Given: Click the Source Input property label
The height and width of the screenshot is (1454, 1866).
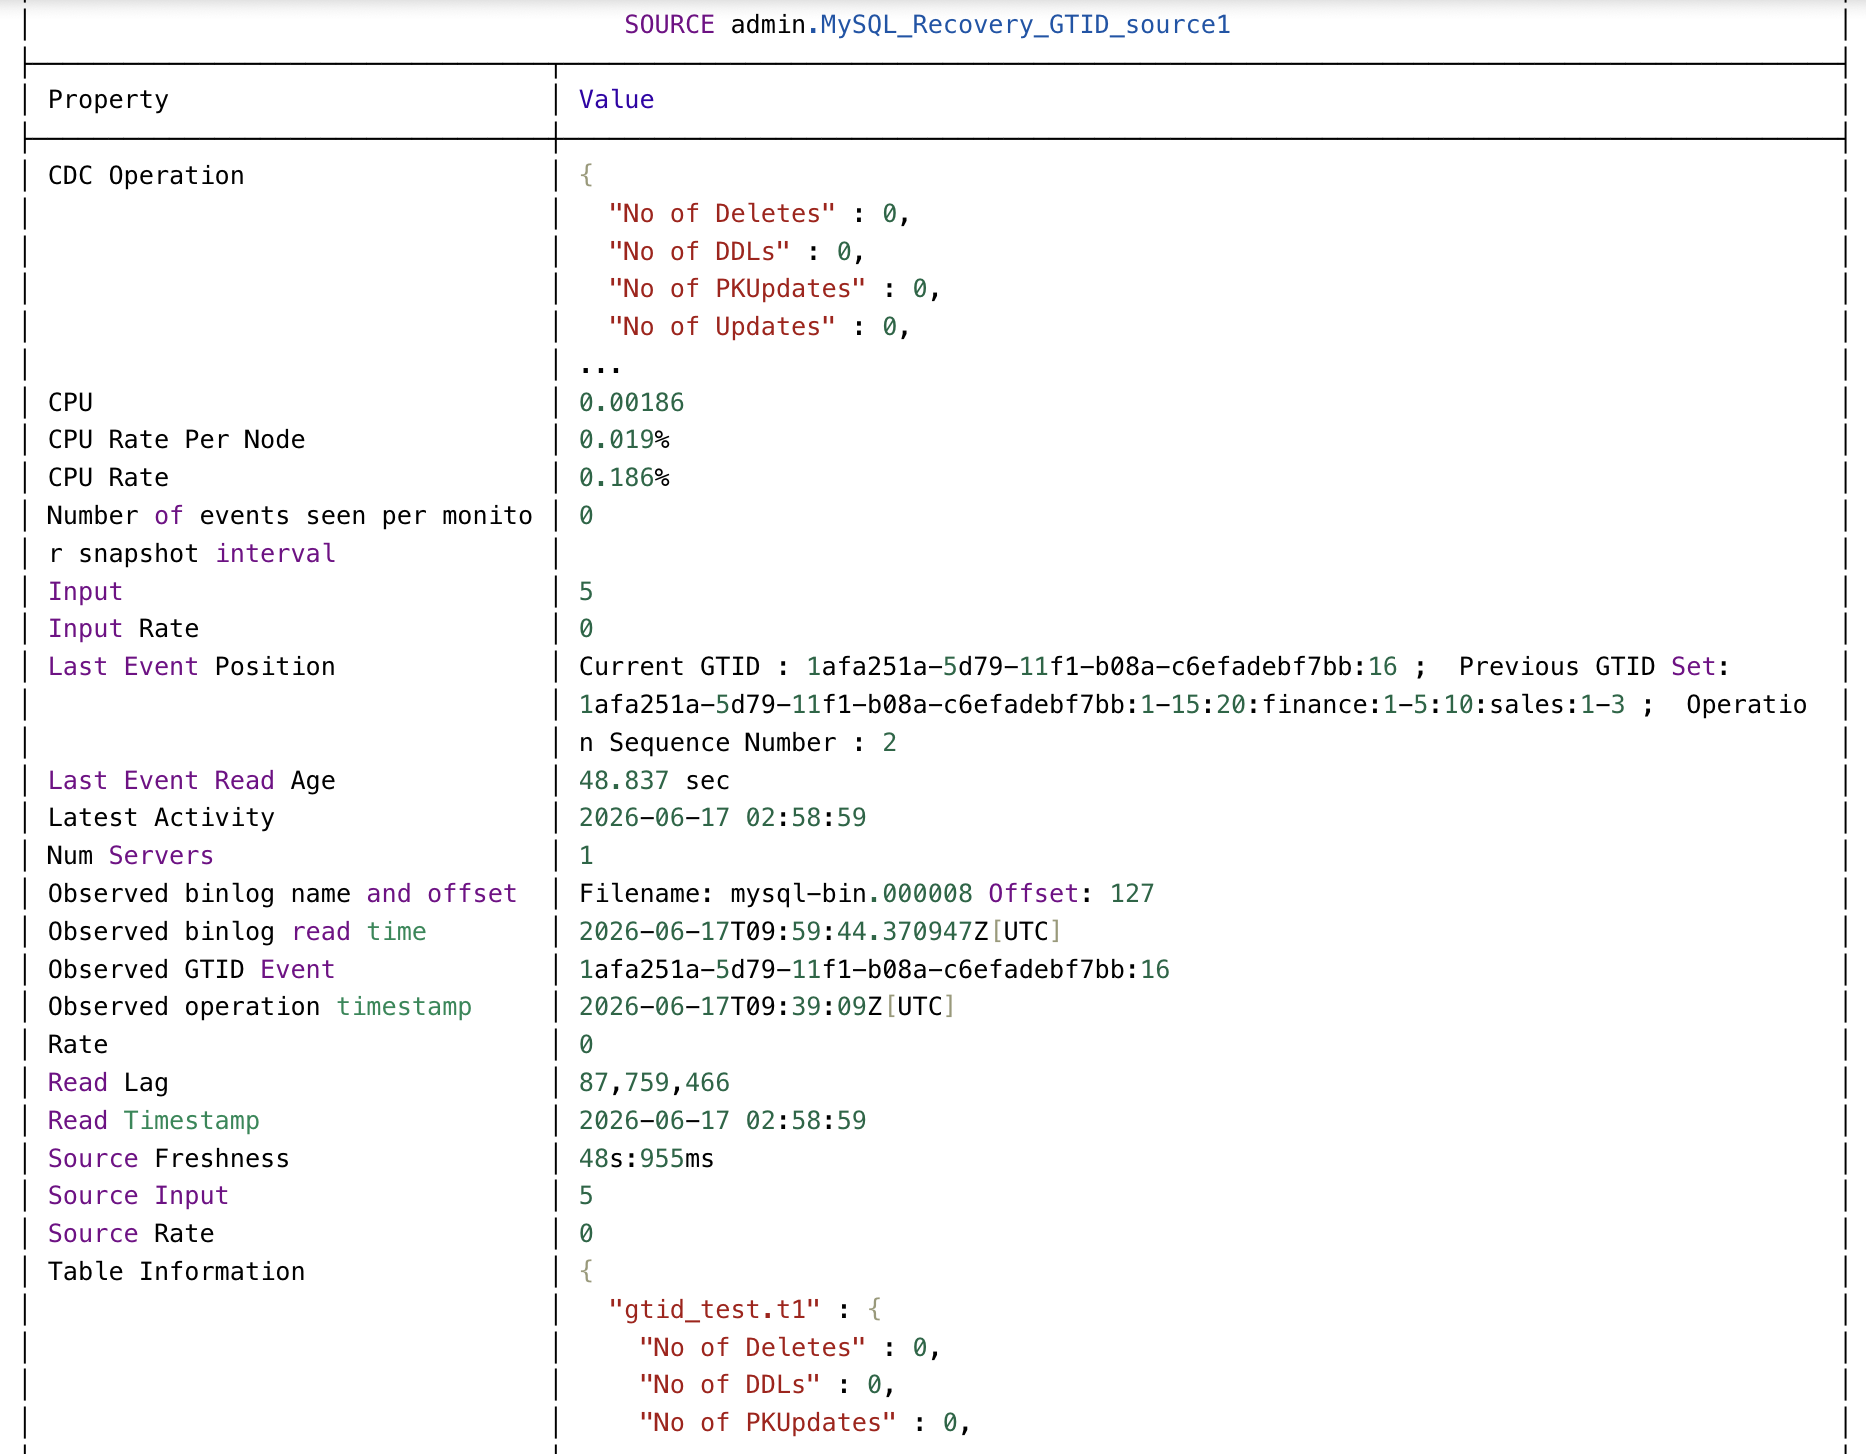Looking at the screenshot, I should pyautogui.click(x=138, y=1196).
